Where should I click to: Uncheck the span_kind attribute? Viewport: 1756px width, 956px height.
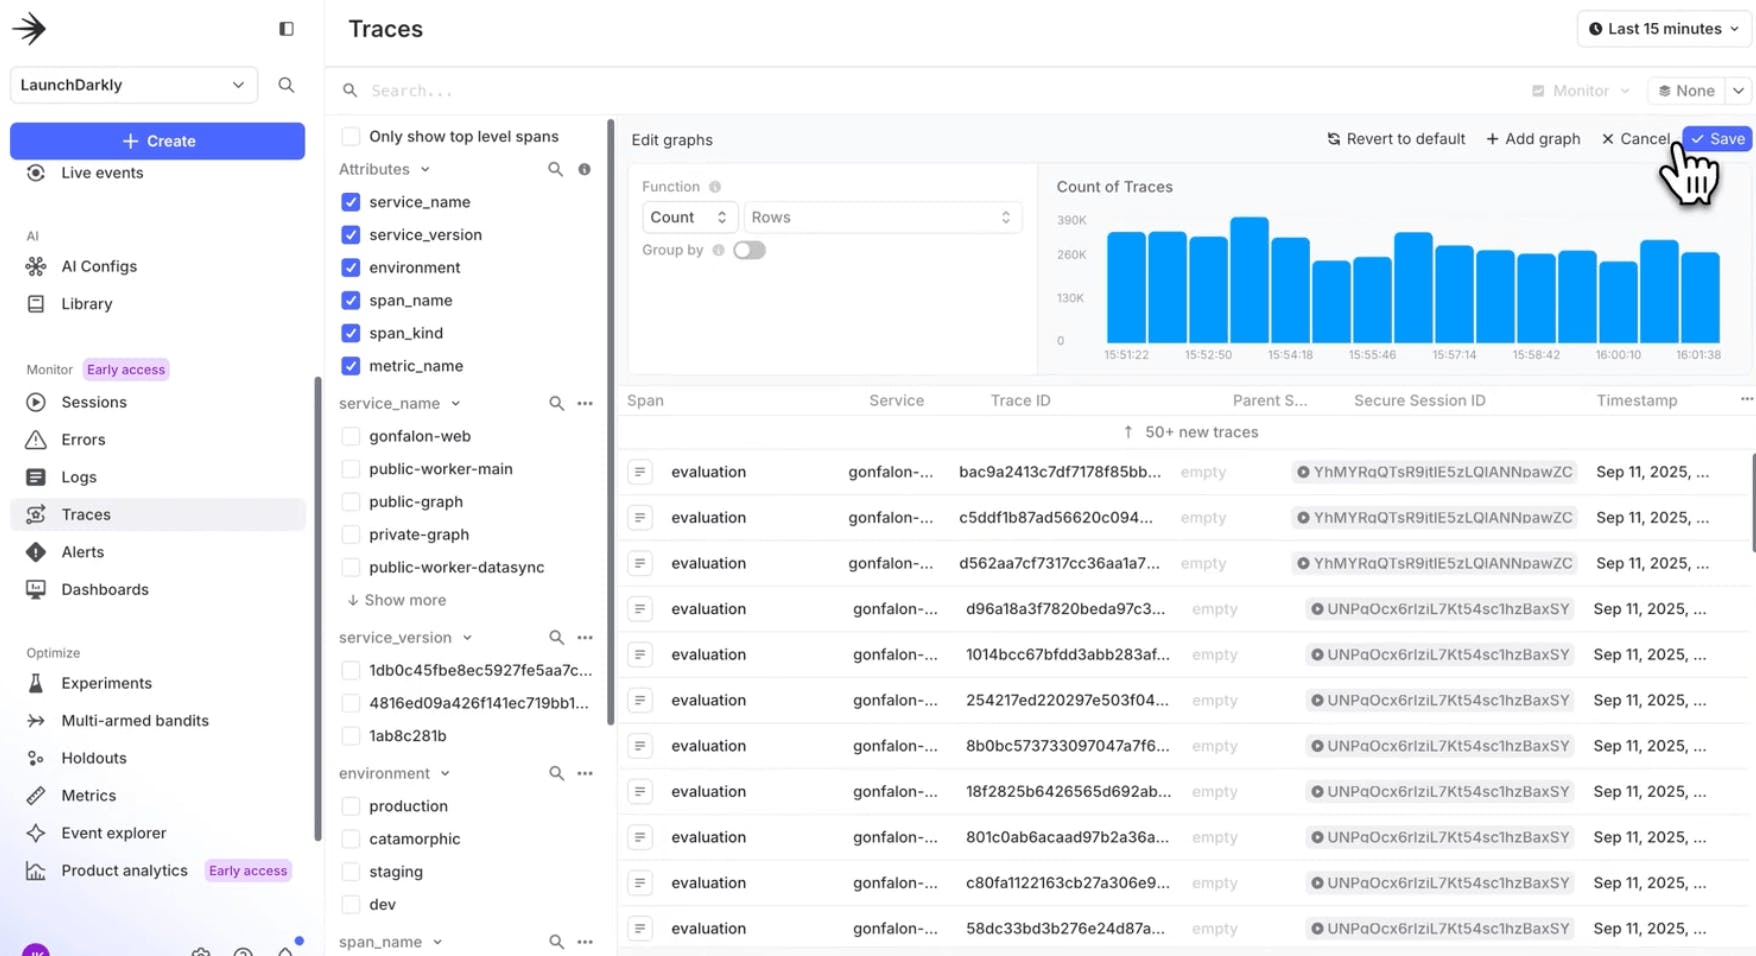351,333
